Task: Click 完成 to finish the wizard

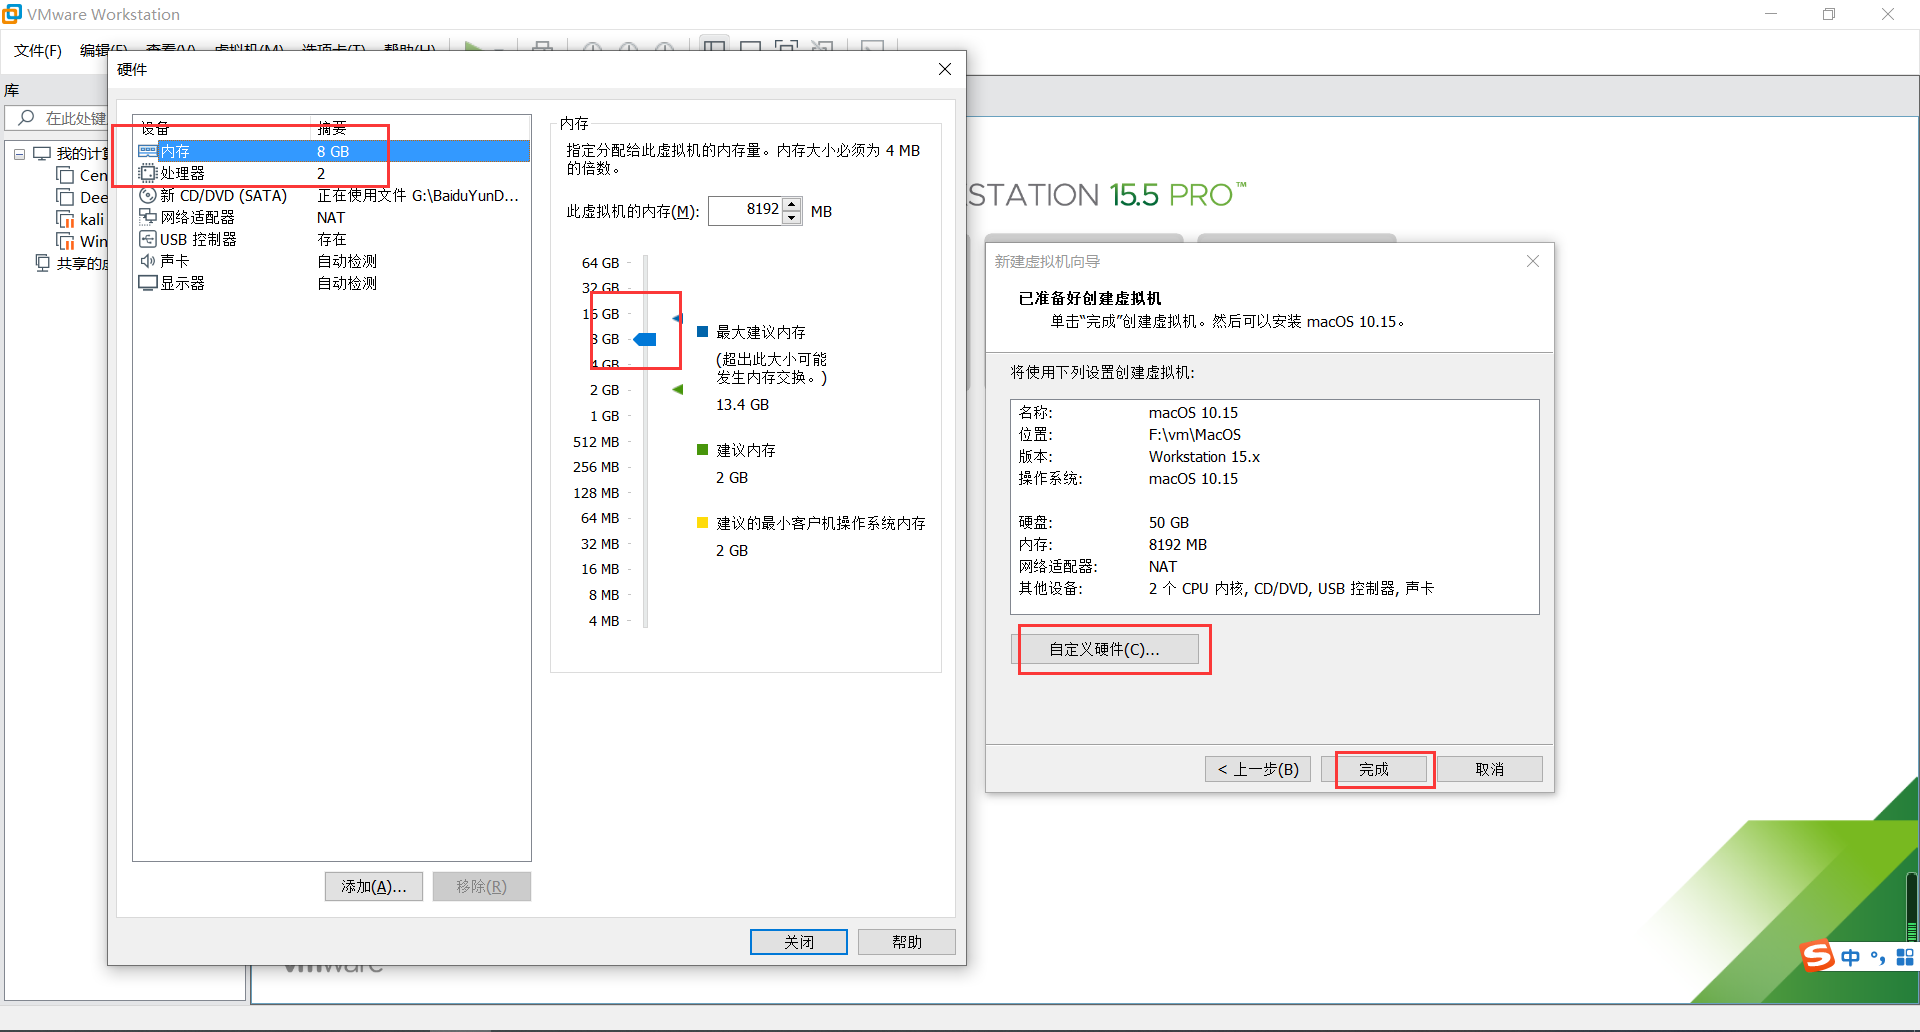Action: click(1374, 769)
